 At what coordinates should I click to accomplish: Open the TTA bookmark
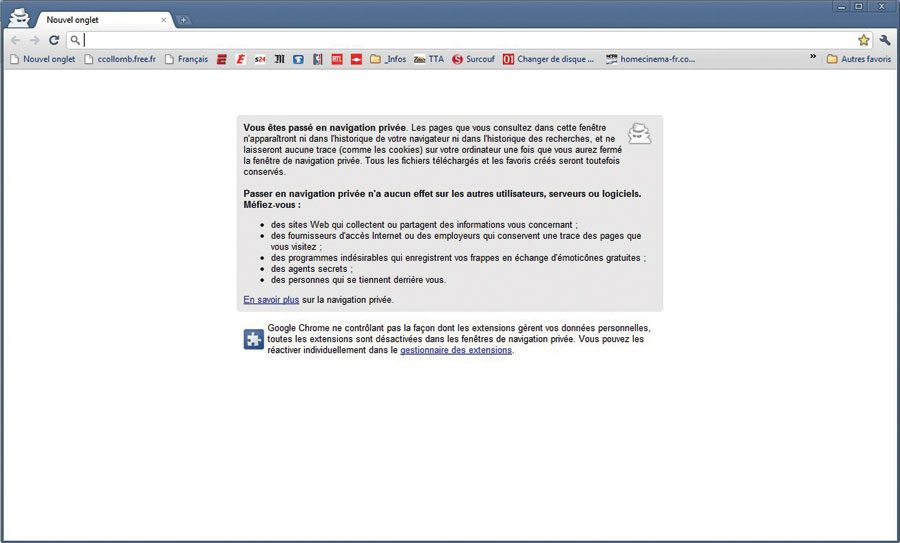coord(429,59)
